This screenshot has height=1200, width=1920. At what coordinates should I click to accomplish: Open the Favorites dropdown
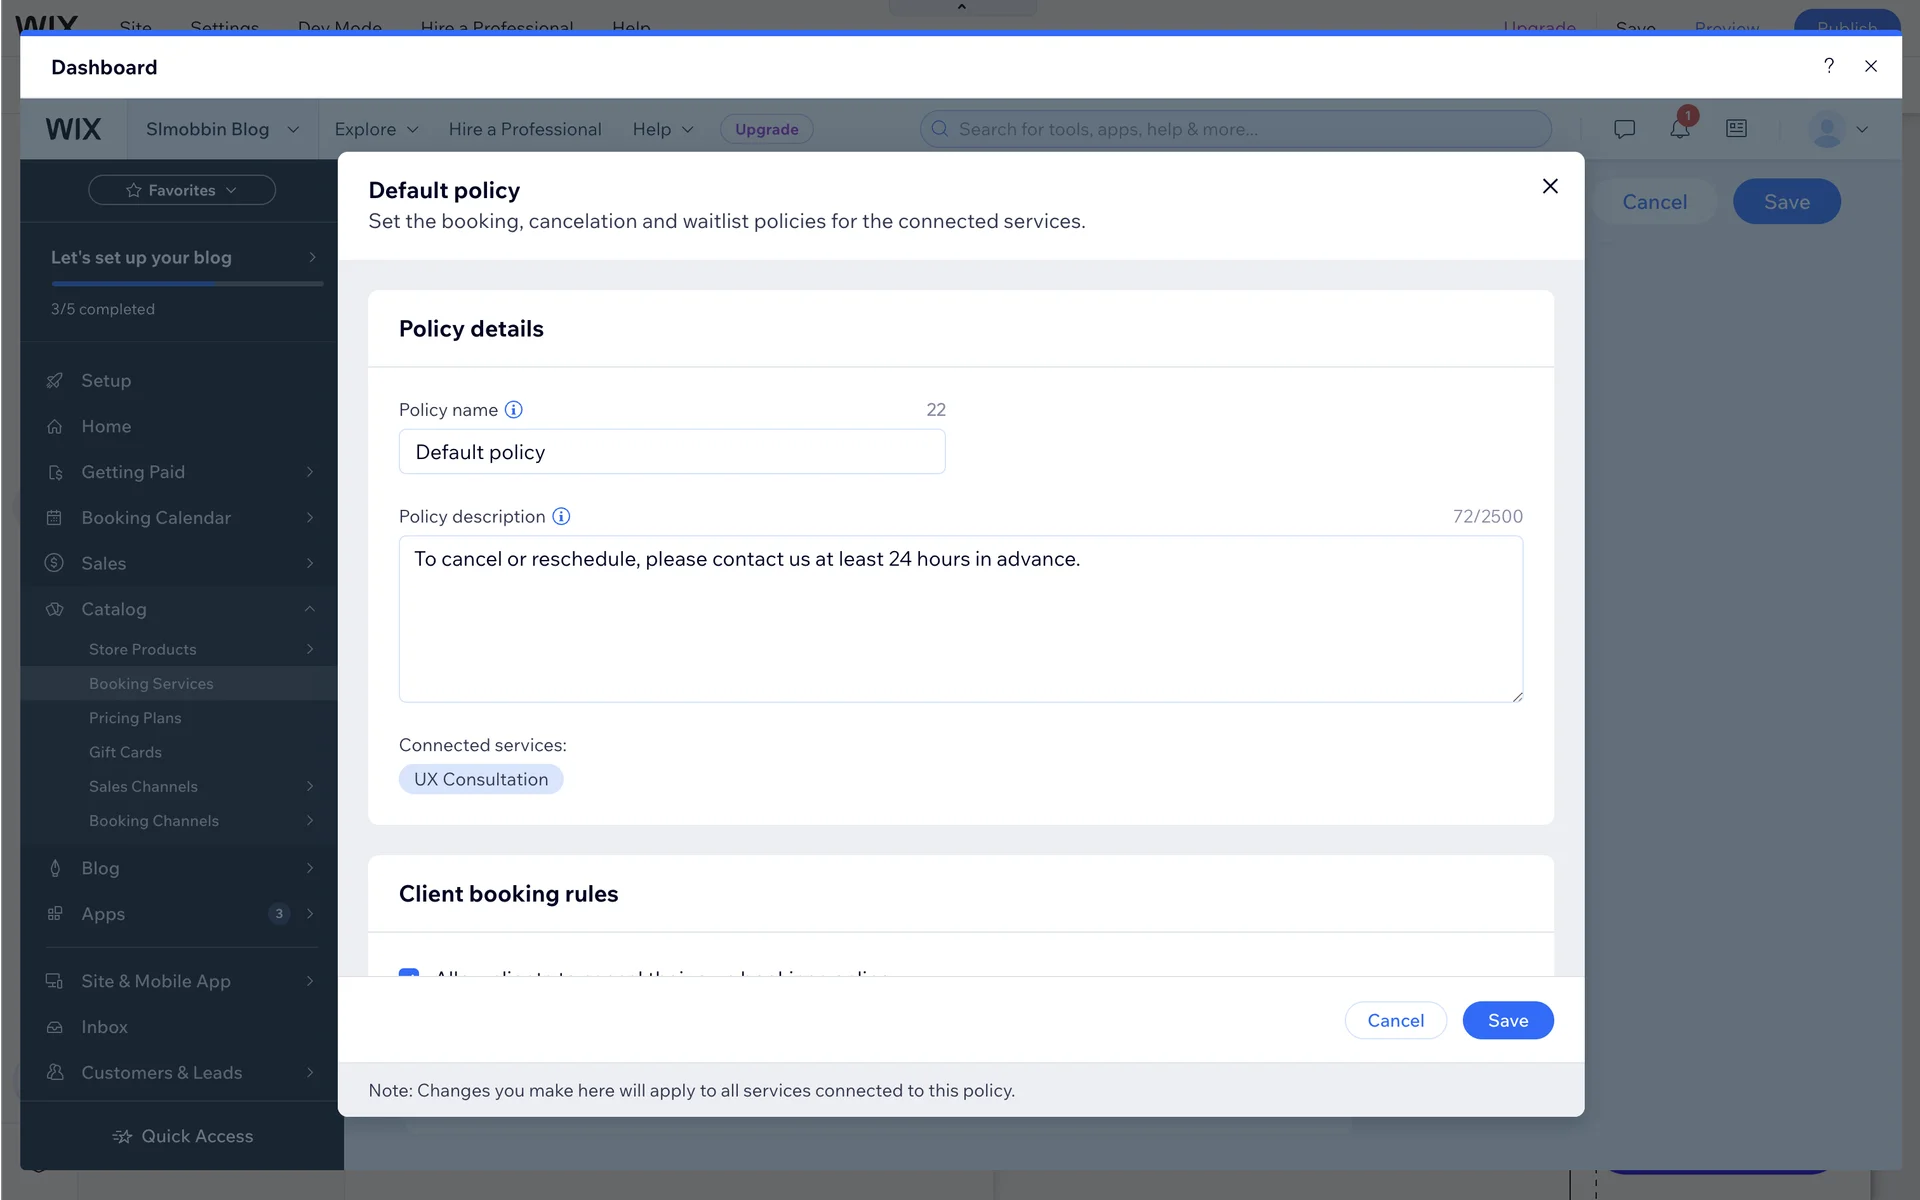(182, 190)
